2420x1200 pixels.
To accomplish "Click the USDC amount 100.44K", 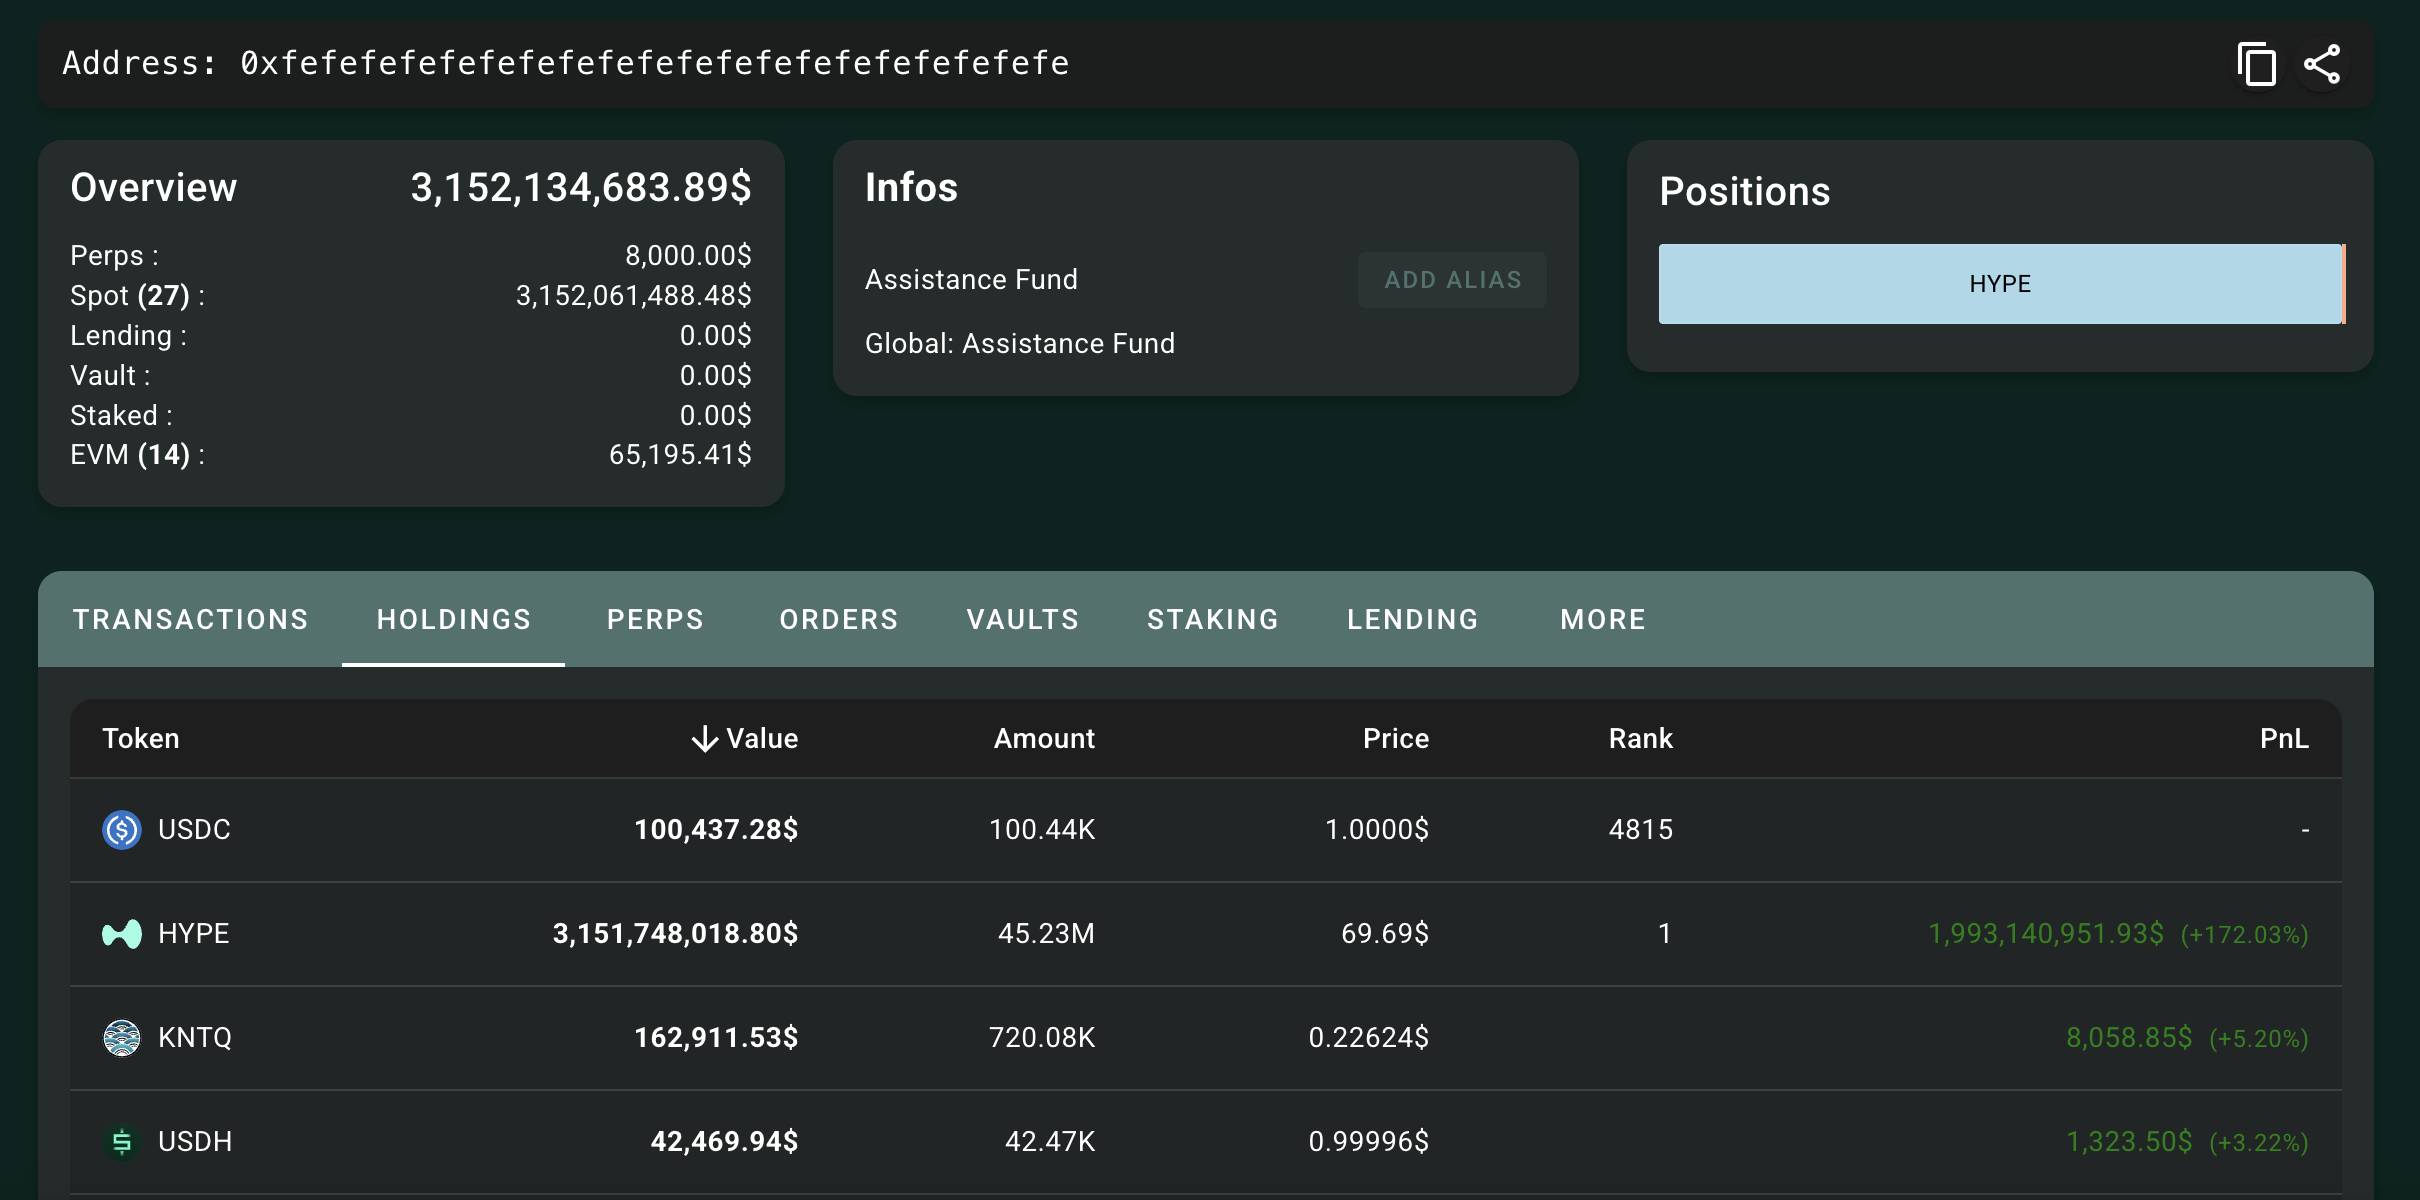I will coord(1042,830).
